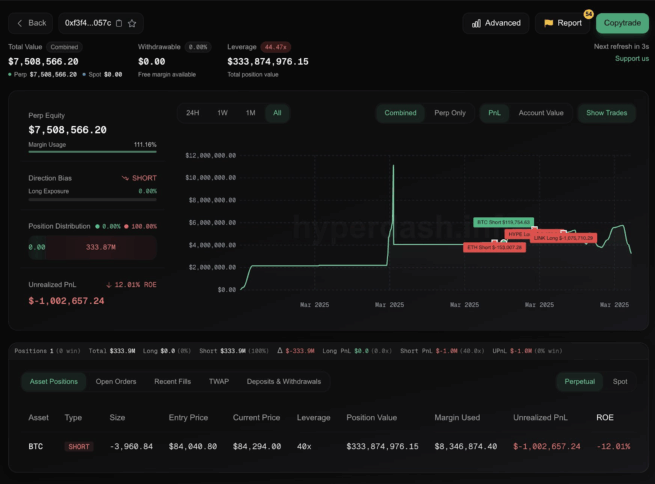Viewport: 655px width, 484px height.
Task: Switch to the Perpetual view
Action: click(579, 382)
